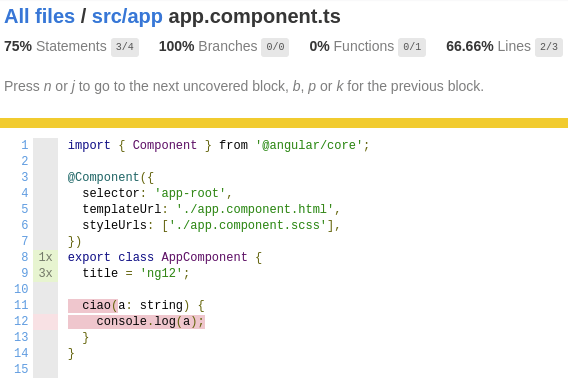Image resolution: width=568 pixels, height=380 pixels.
Task: Click the import Component code line
Action: 218,145
